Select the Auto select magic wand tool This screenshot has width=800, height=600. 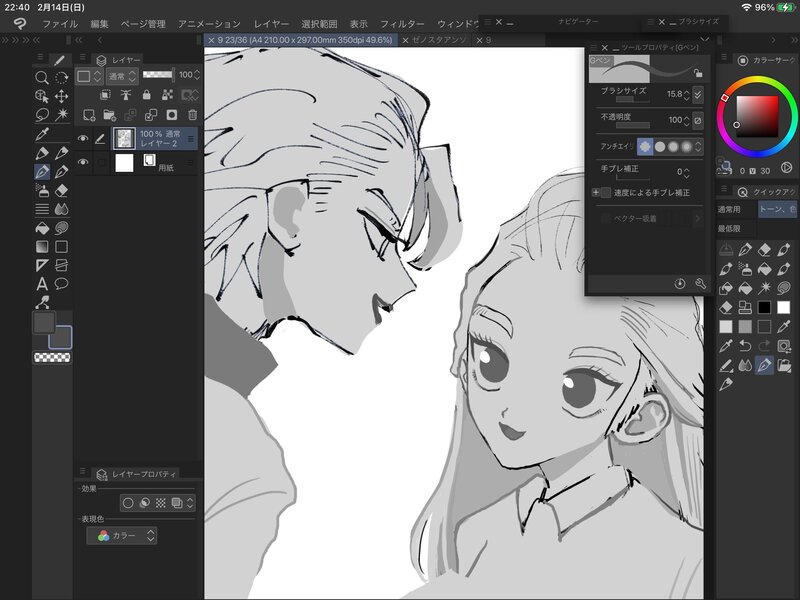[x=62, y=115]
